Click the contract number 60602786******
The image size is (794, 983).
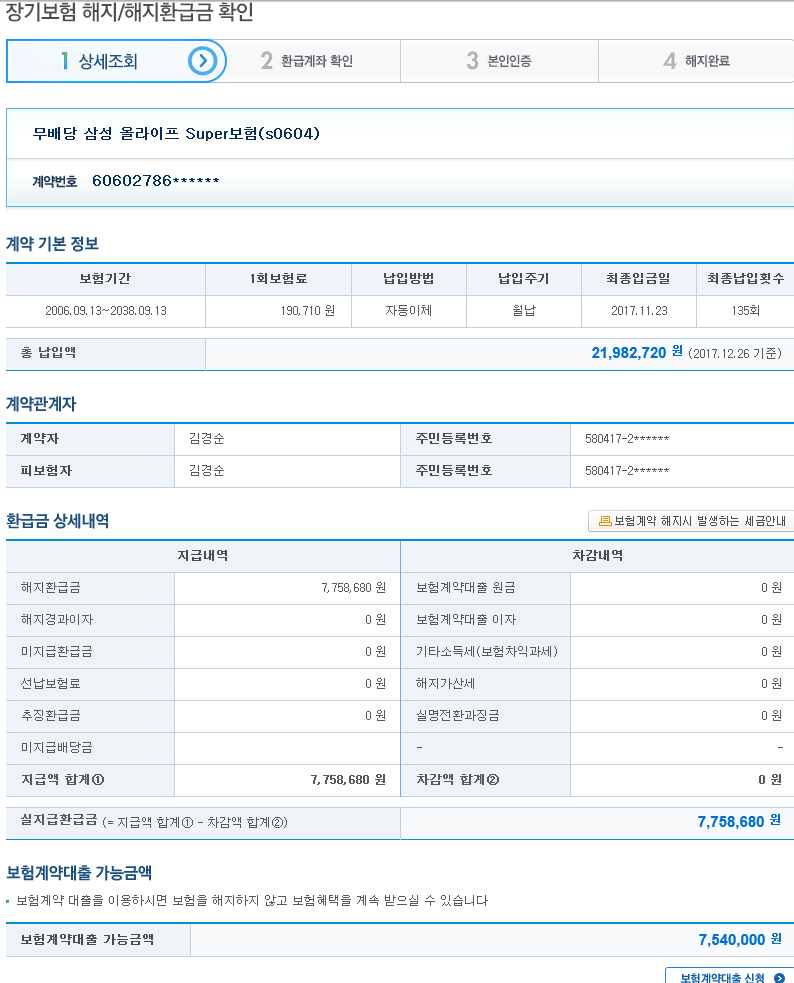tap(155, 181)
